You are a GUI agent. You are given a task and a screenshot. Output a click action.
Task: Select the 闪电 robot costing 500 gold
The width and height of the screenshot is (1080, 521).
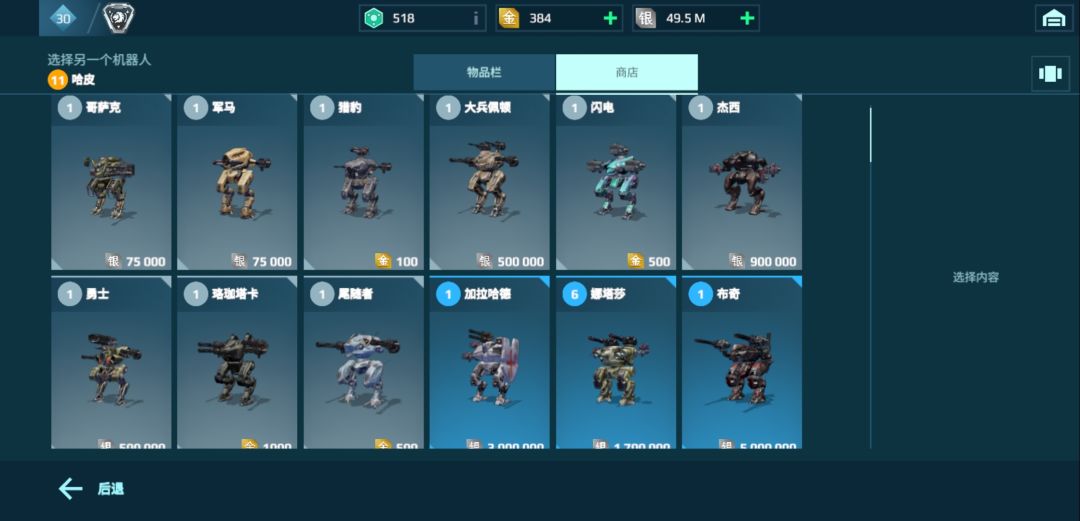pos(616,182)
